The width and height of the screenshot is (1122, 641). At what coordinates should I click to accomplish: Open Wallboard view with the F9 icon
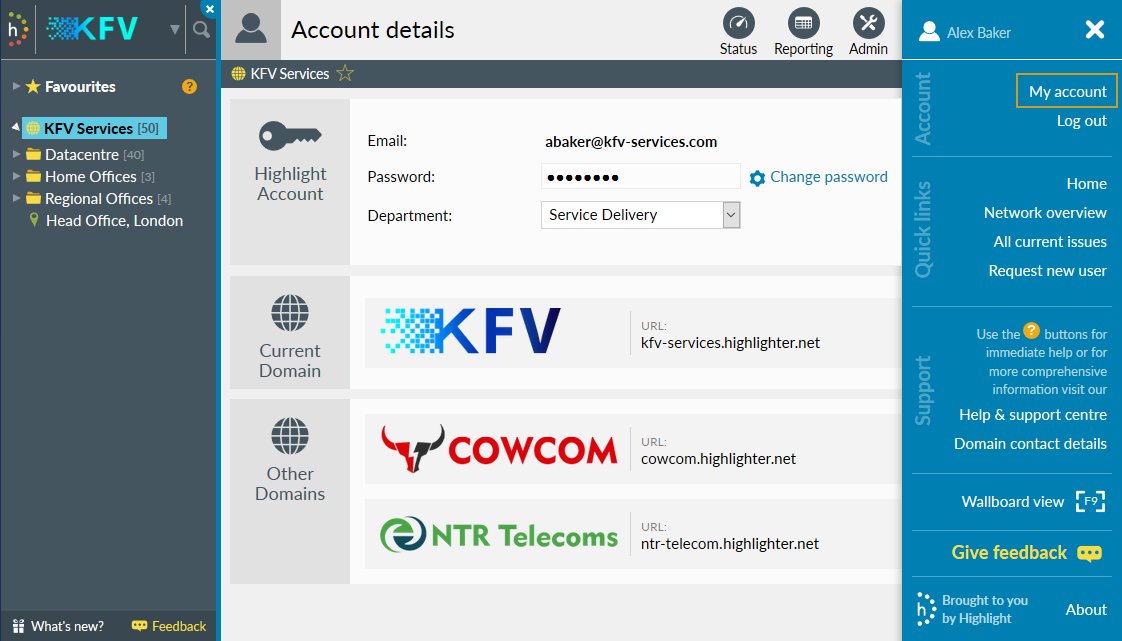[x=1089, y=502]
